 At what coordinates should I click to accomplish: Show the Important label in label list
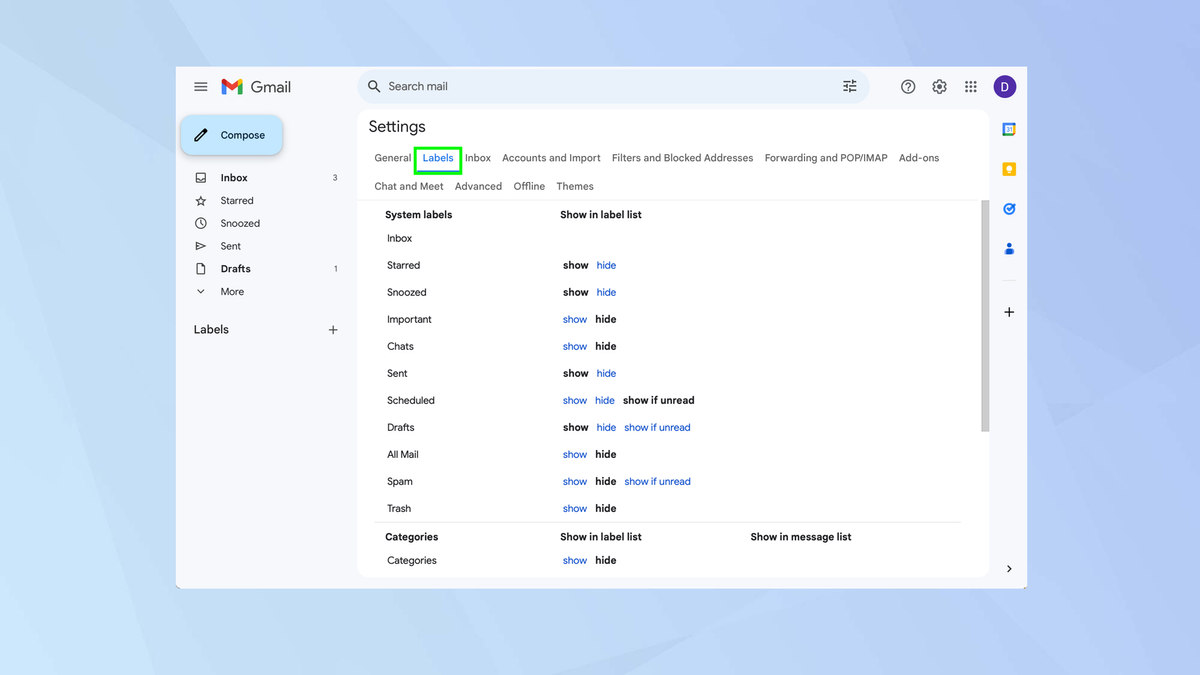pyautogui.click(x=574, y=318)
